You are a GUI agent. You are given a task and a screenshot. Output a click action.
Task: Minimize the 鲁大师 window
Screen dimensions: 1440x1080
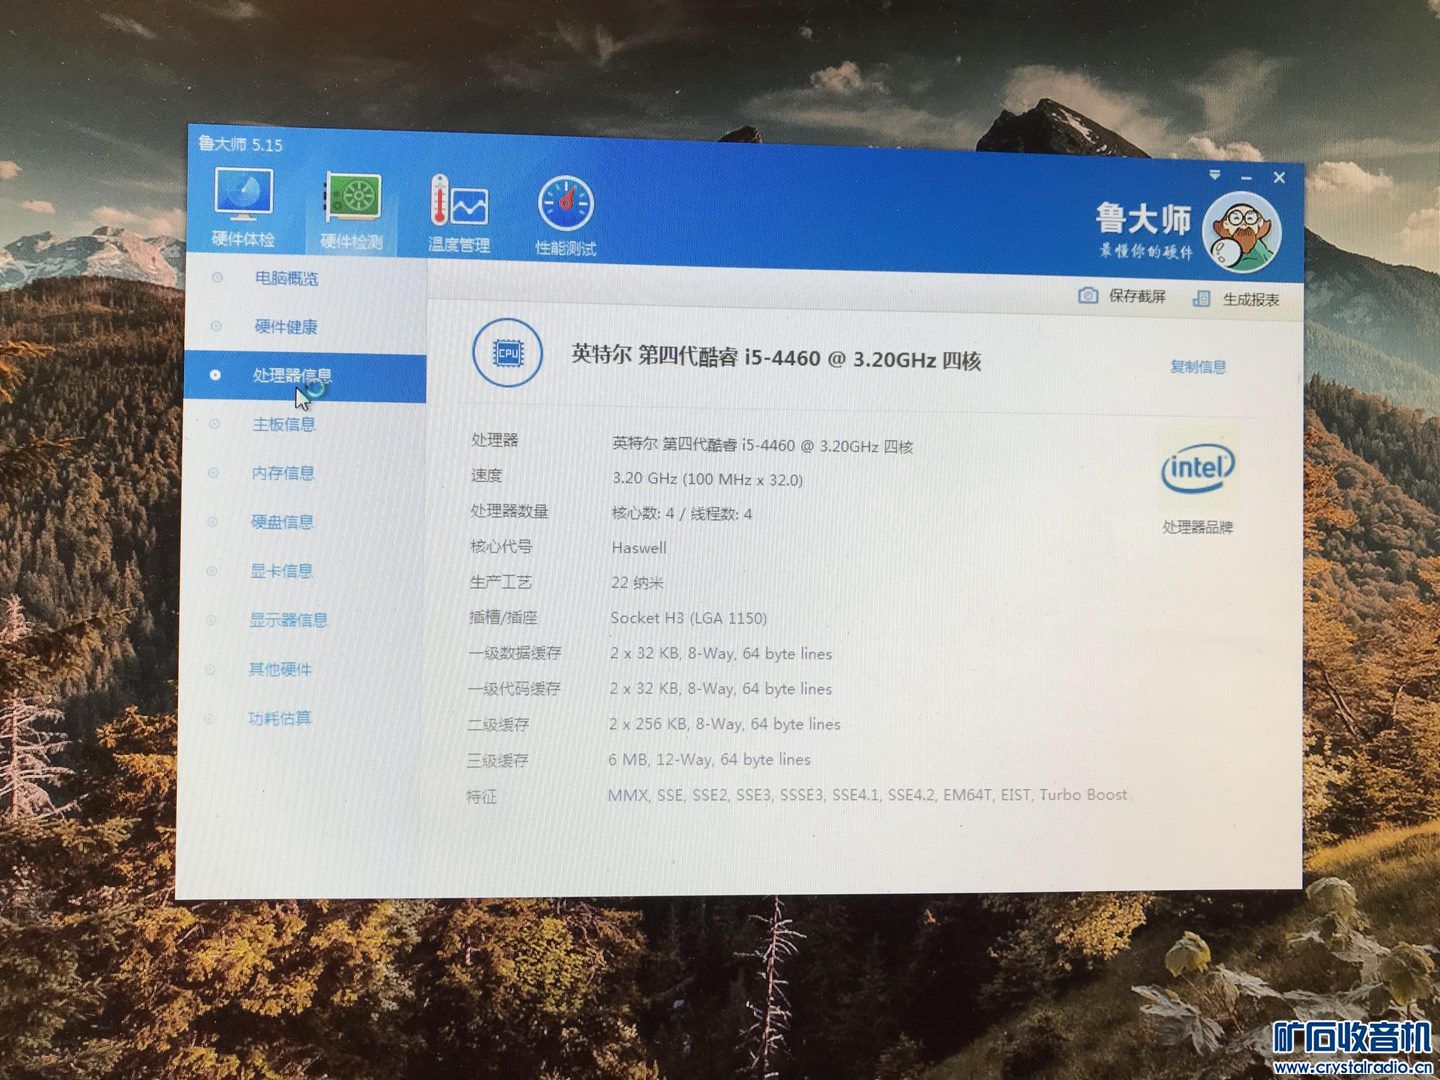1247,177
